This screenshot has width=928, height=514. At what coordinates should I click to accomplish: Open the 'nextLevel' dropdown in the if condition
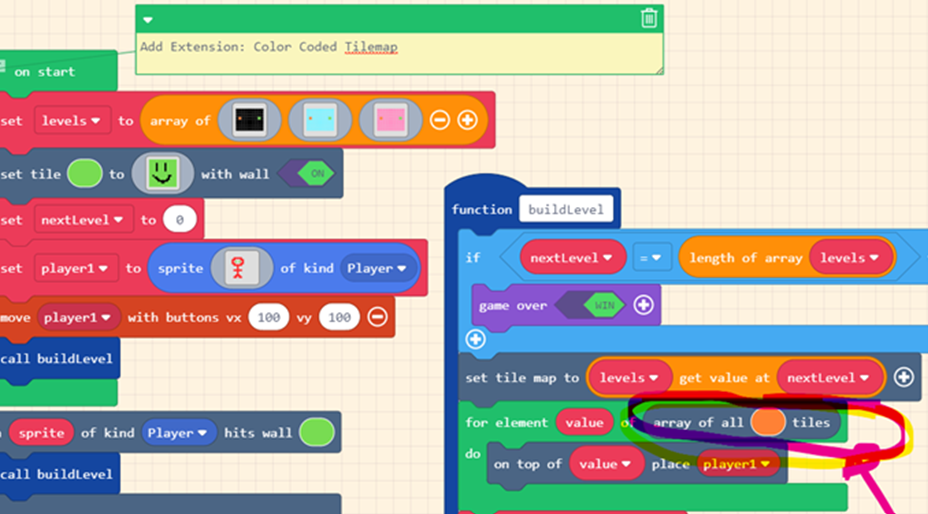pos(572,258)
